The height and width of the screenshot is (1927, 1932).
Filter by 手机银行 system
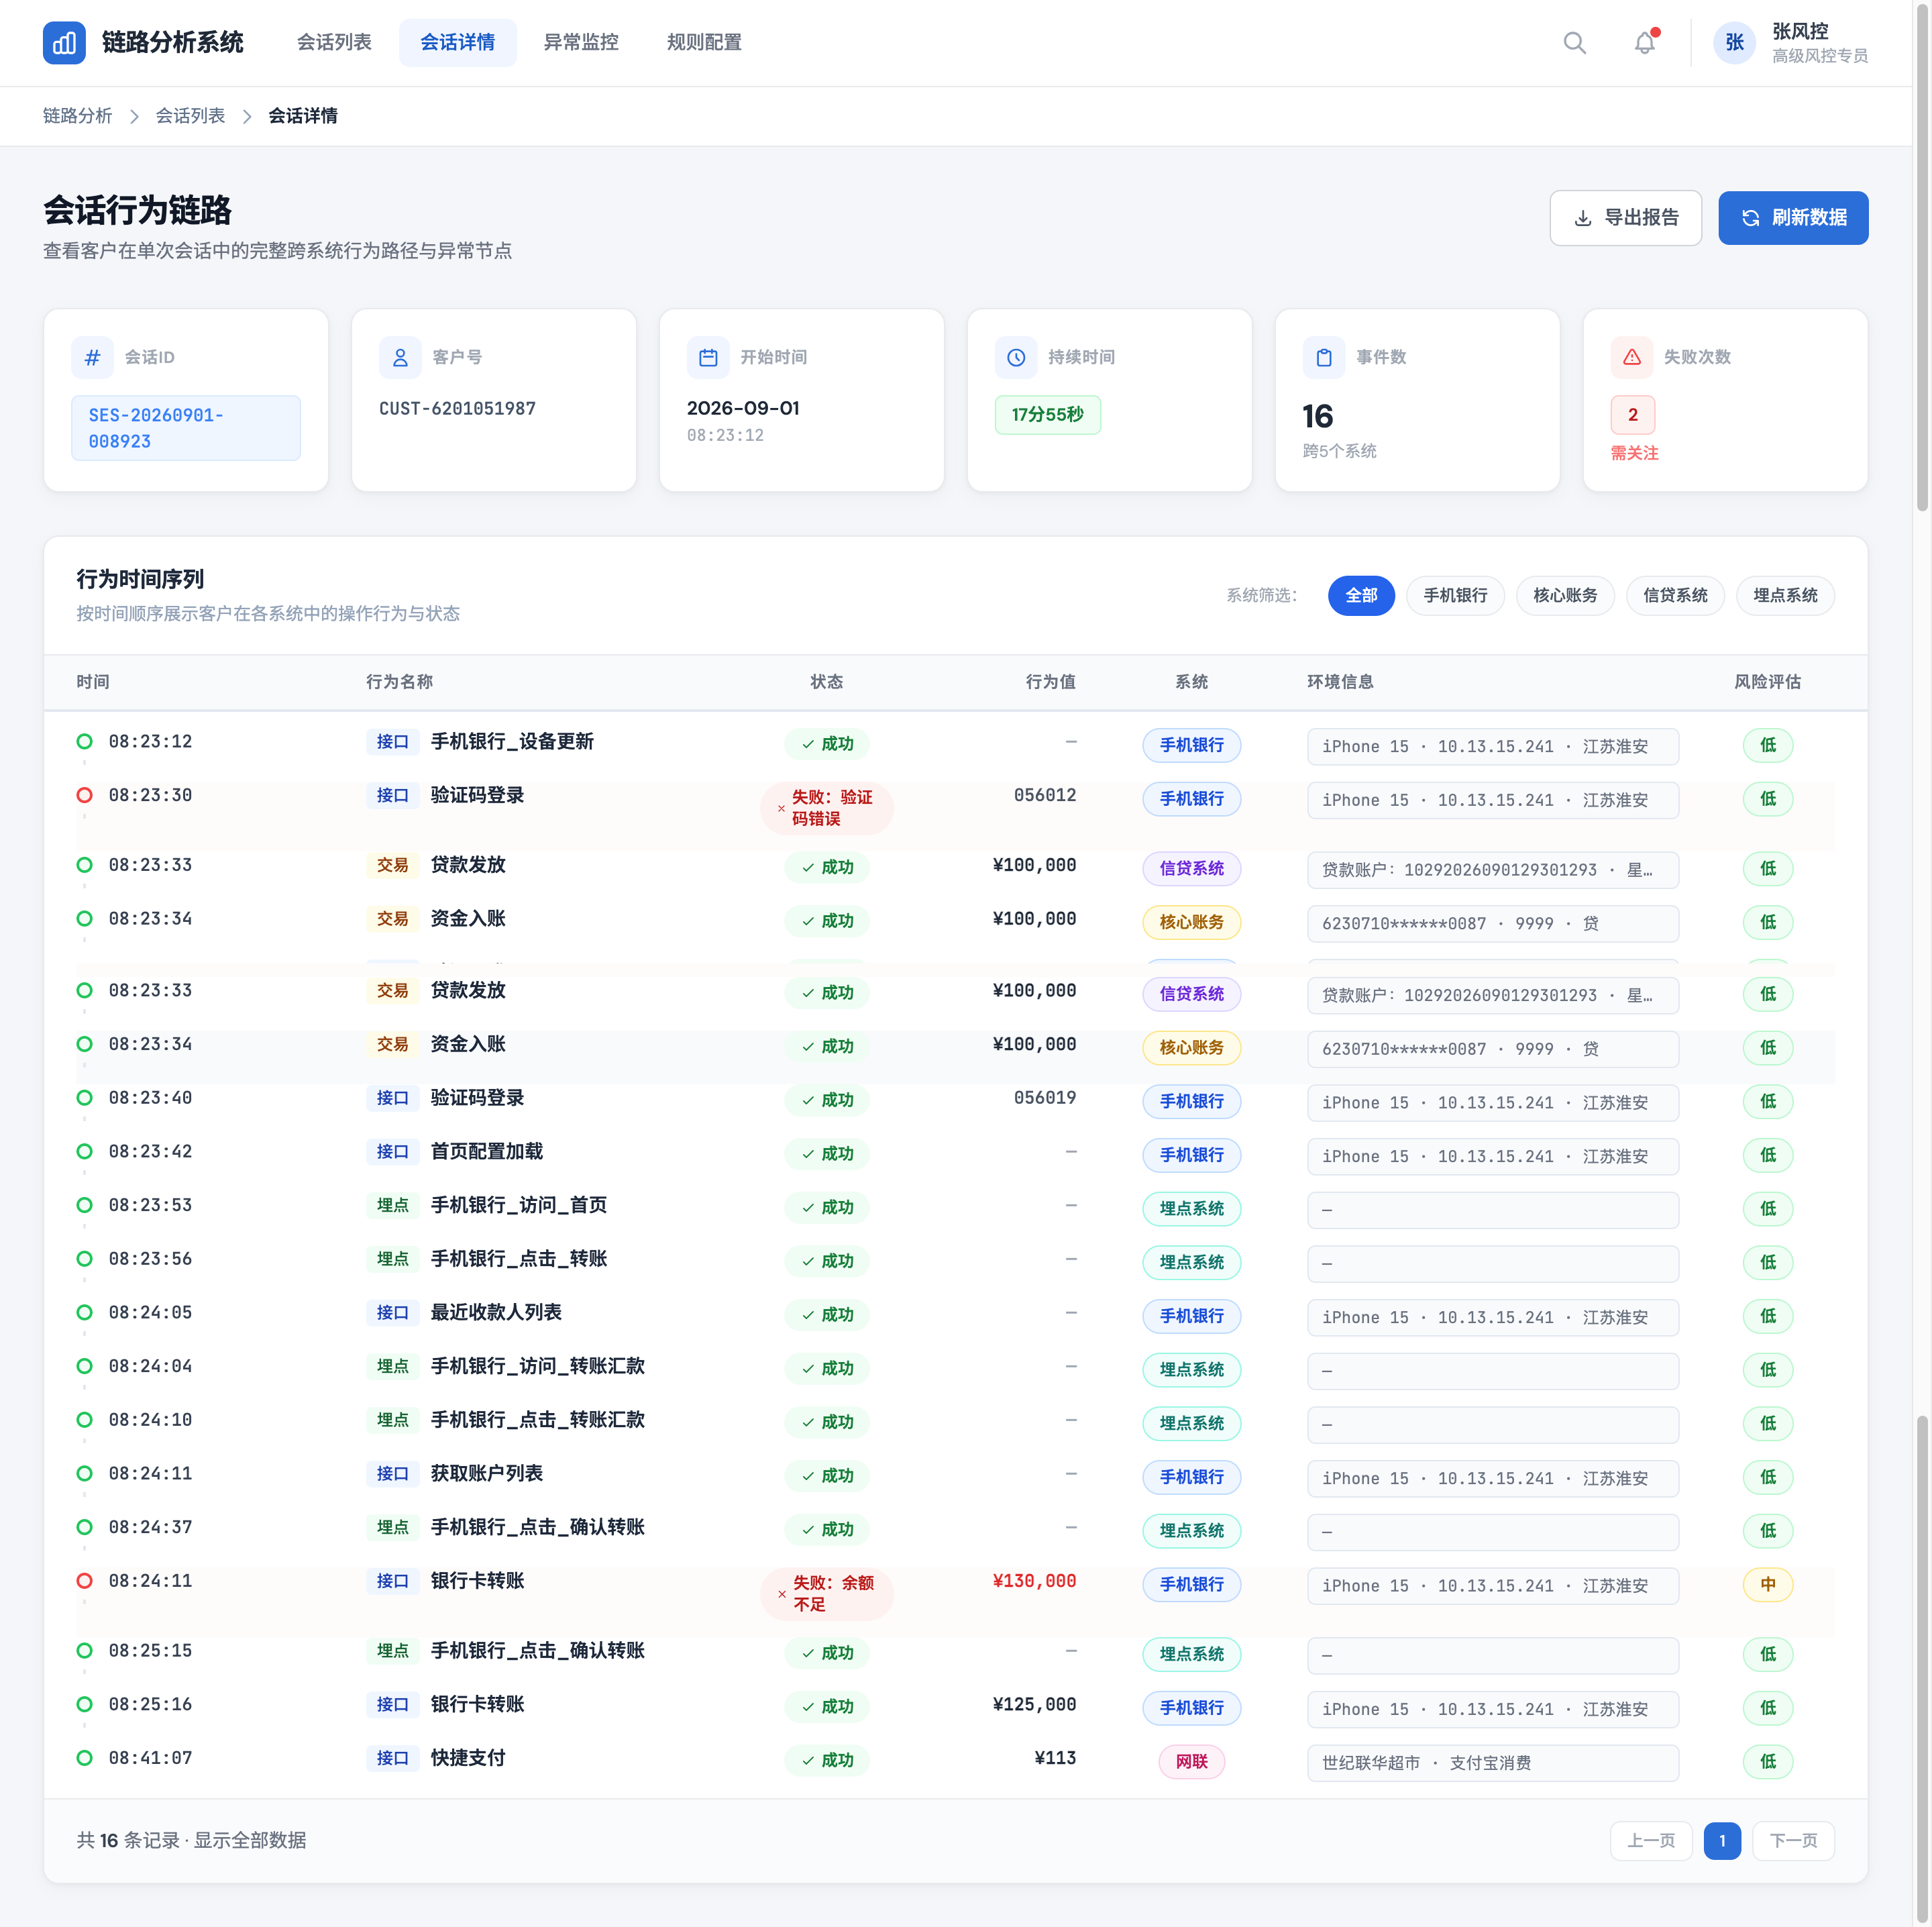(x=1455, y=595)
